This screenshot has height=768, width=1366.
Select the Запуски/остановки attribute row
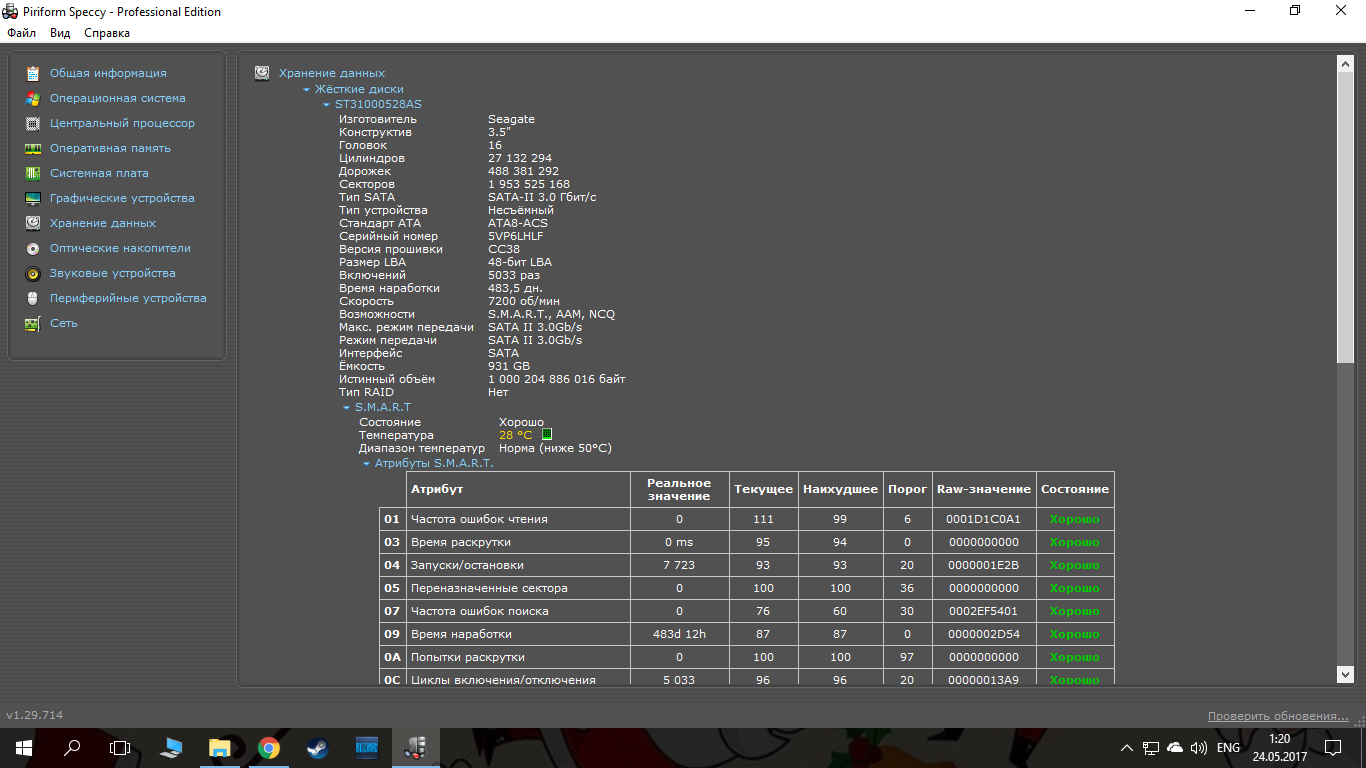coord(746,565)
